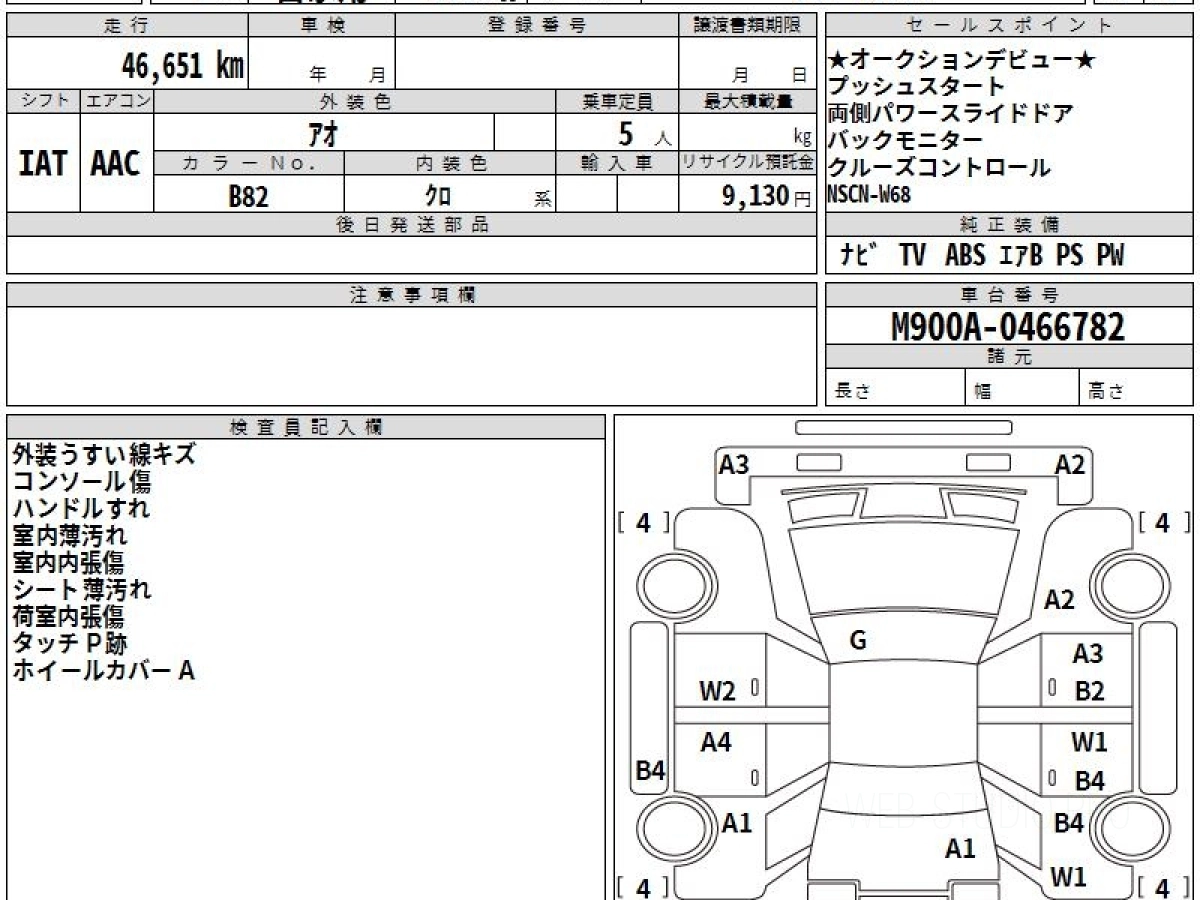1200x900 pixels.
Task: Click the TV equipment label
Action: (912, 256)
